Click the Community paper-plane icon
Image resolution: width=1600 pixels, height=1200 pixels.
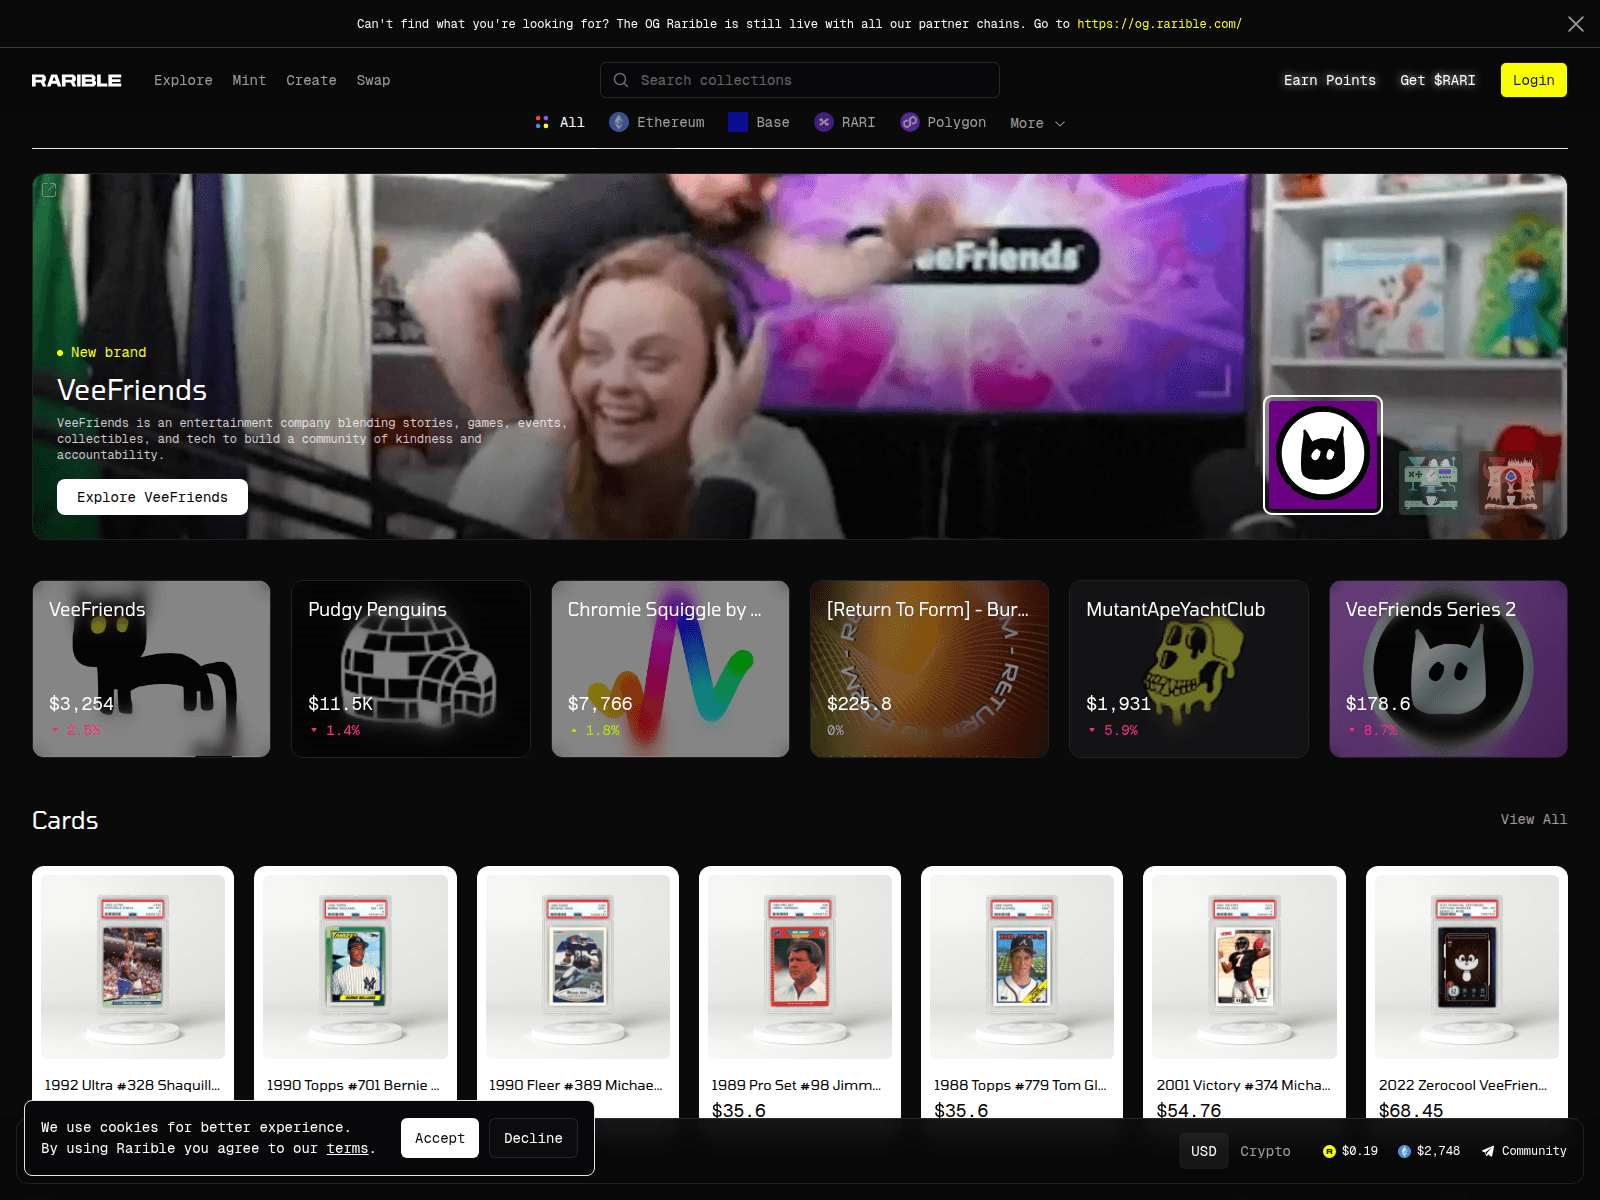[1487, 1151]
